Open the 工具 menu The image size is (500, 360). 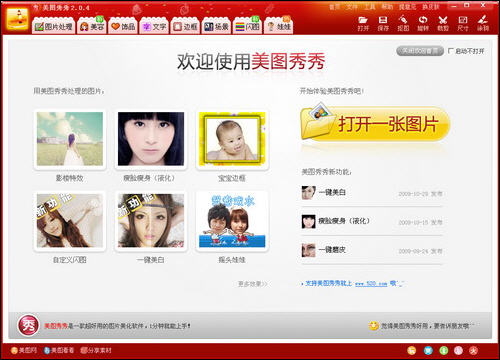coord(369,7)
